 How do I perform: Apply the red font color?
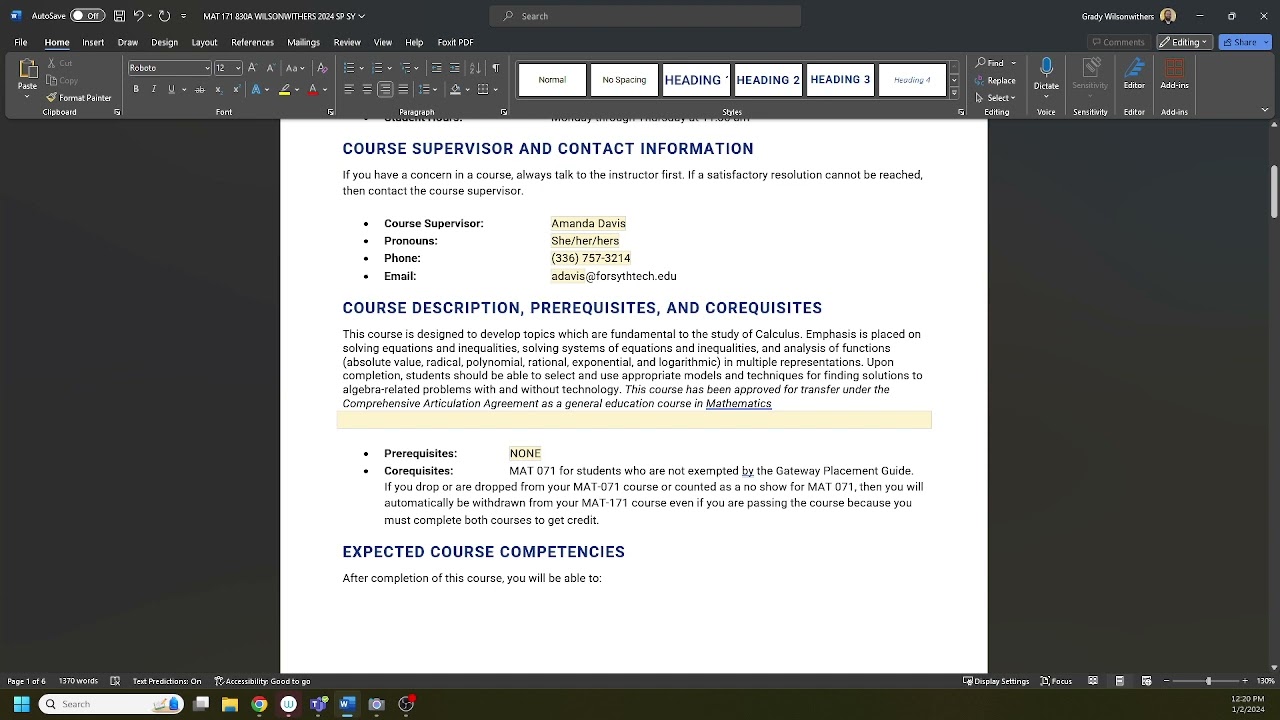pyautogui.click(x=313, y=90)
